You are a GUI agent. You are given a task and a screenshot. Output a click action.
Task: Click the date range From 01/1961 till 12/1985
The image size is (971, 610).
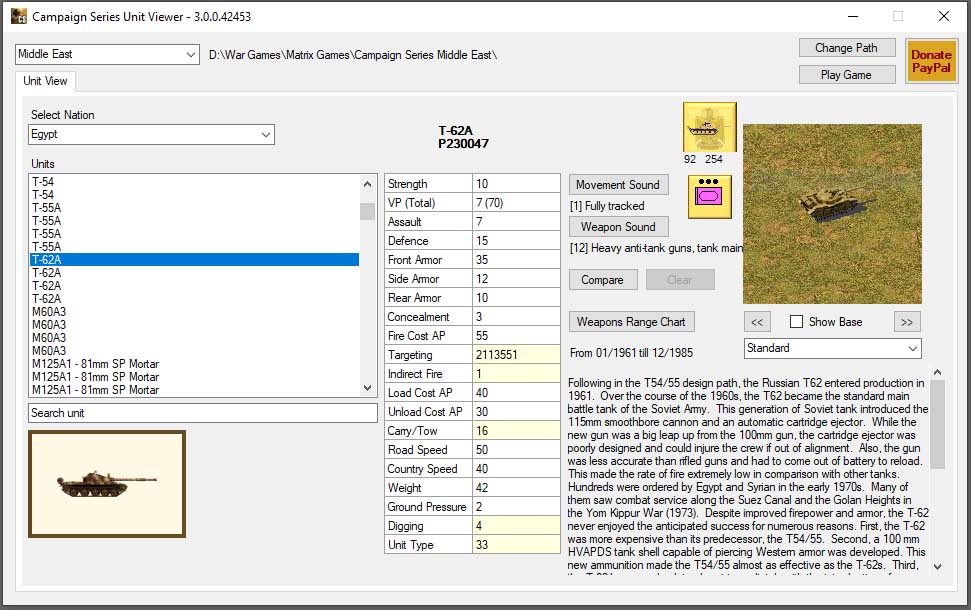631,353
